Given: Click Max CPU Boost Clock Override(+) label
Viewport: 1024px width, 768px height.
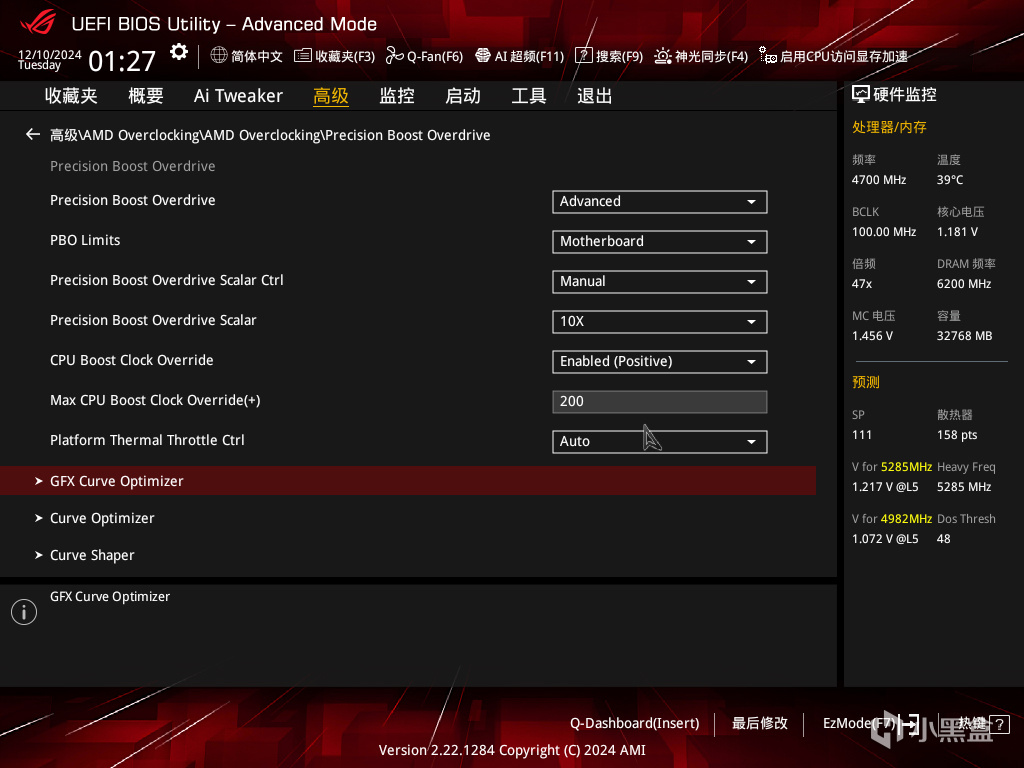Looking at the screenshot, I should click(x=155, y=400).
